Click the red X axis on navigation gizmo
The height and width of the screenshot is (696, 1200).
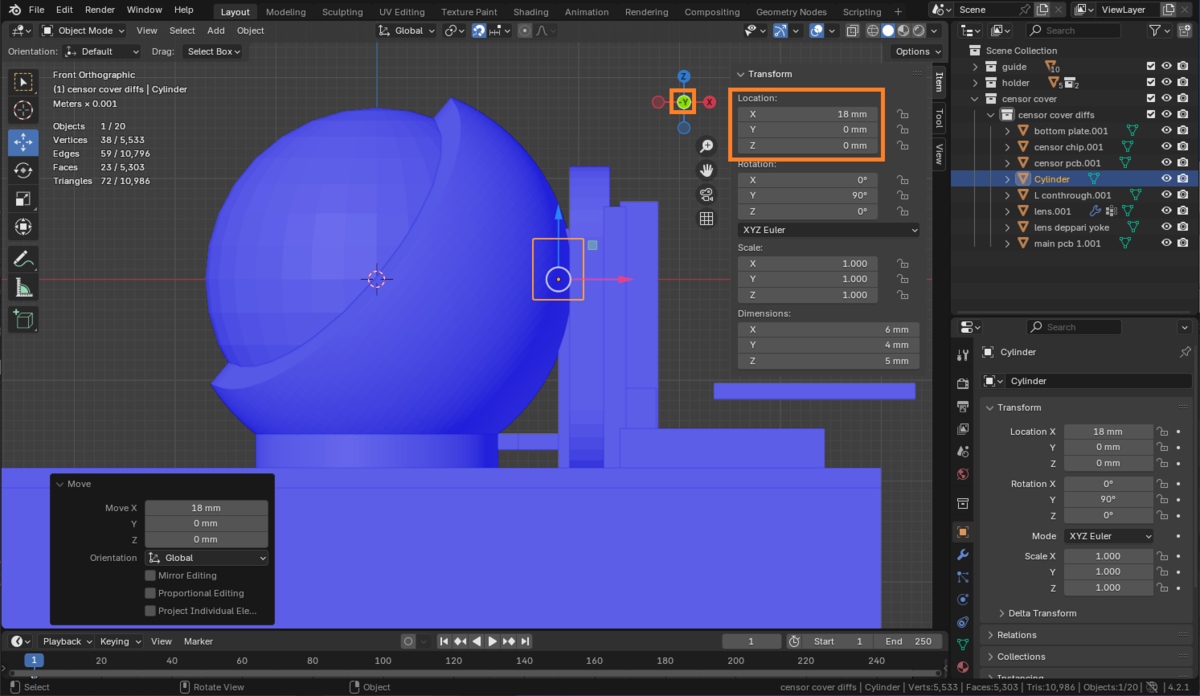click(710, 102)
